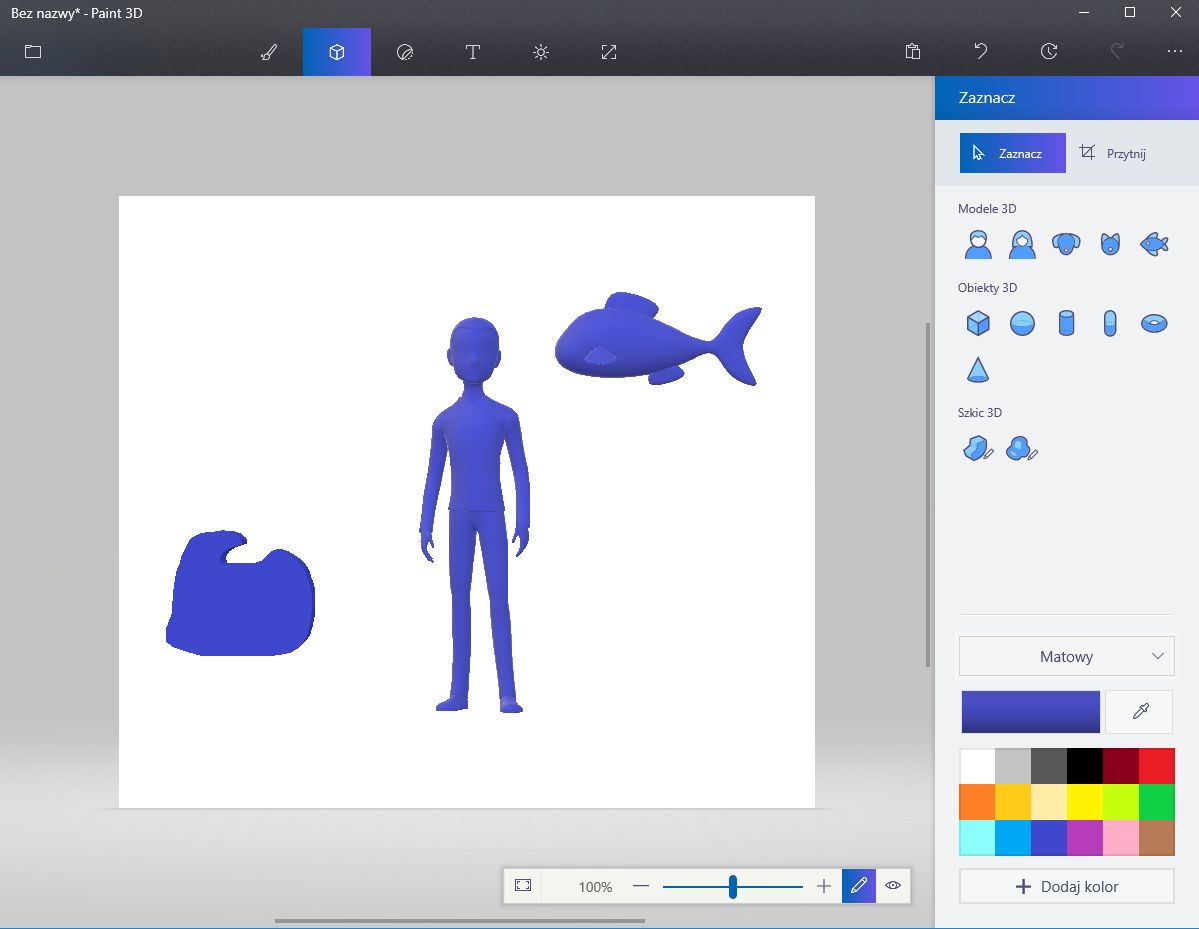The height and width of the screenshot is (929, 1199).
Task: Select the Brushes tool in top toolbar
Action: [268, 52]
